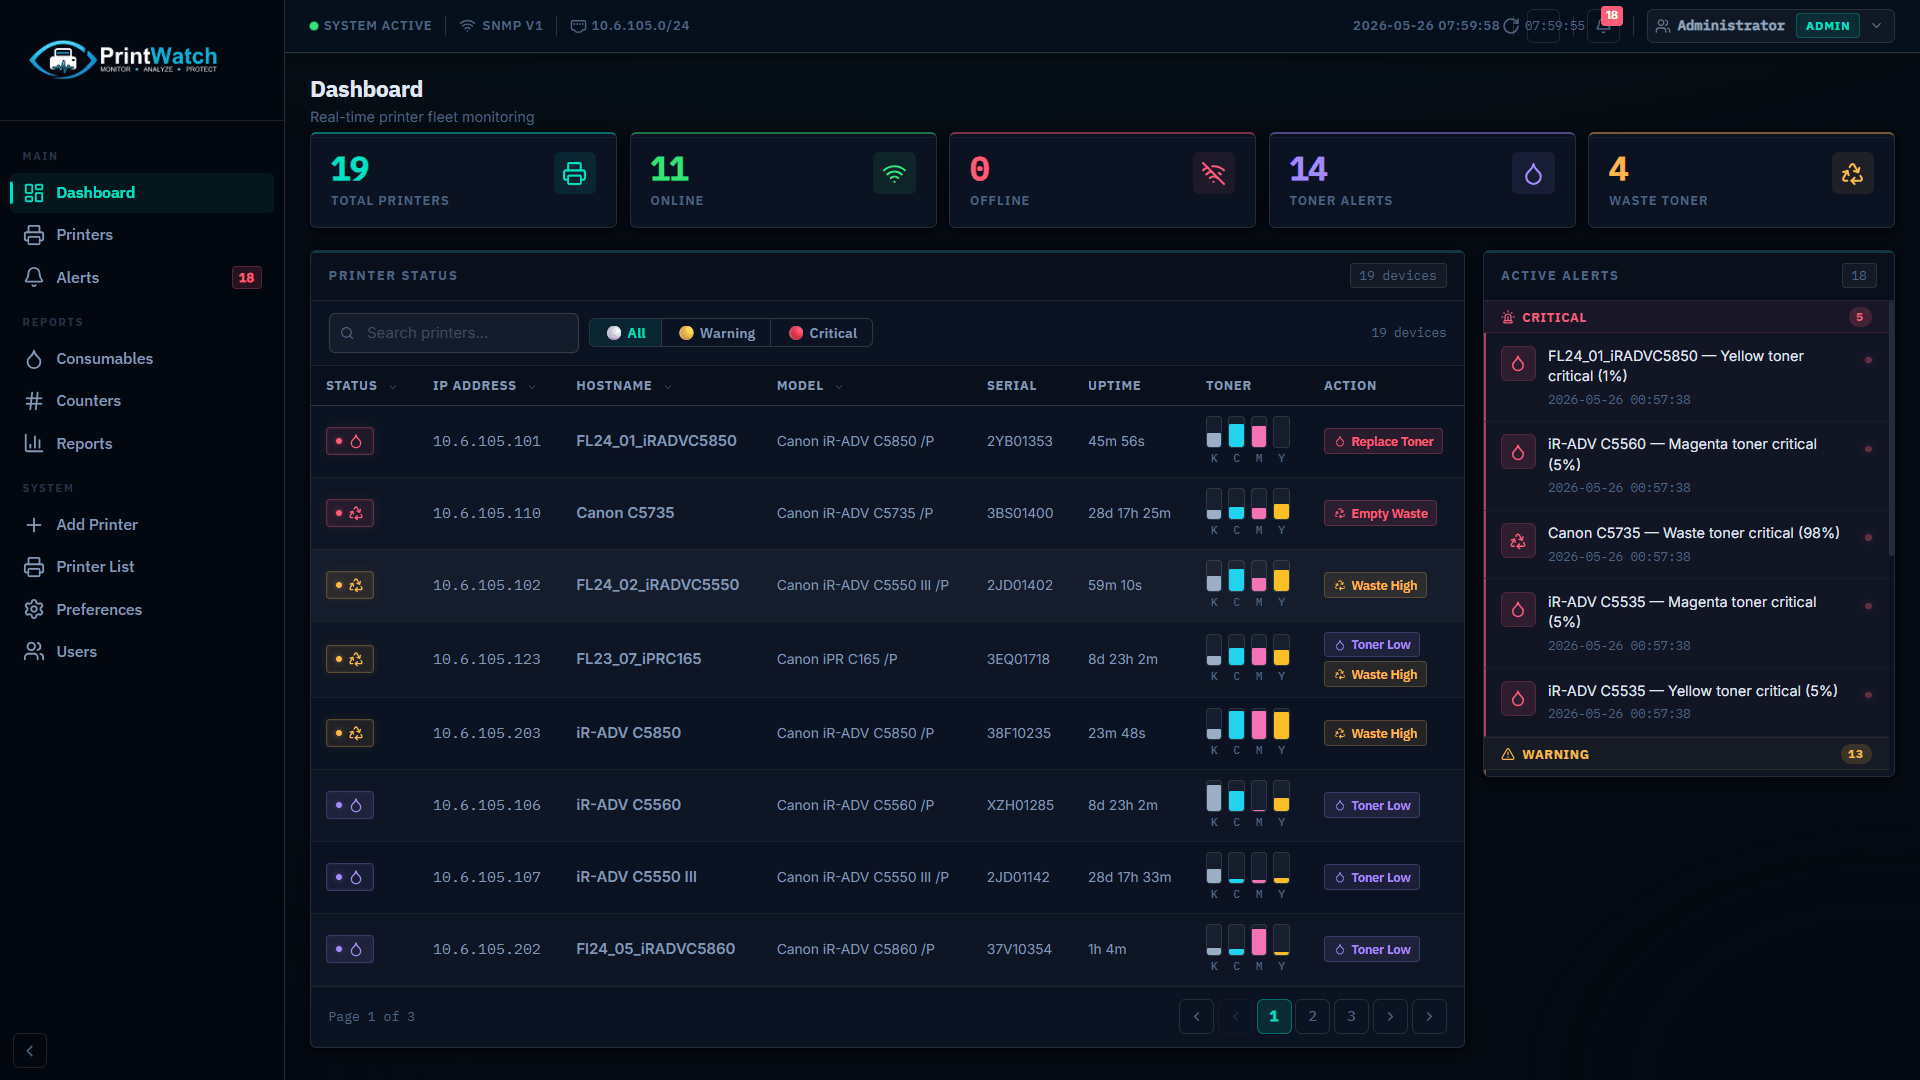Click the yellow status badge of 10.6.105.102

(x=350, y=586)
